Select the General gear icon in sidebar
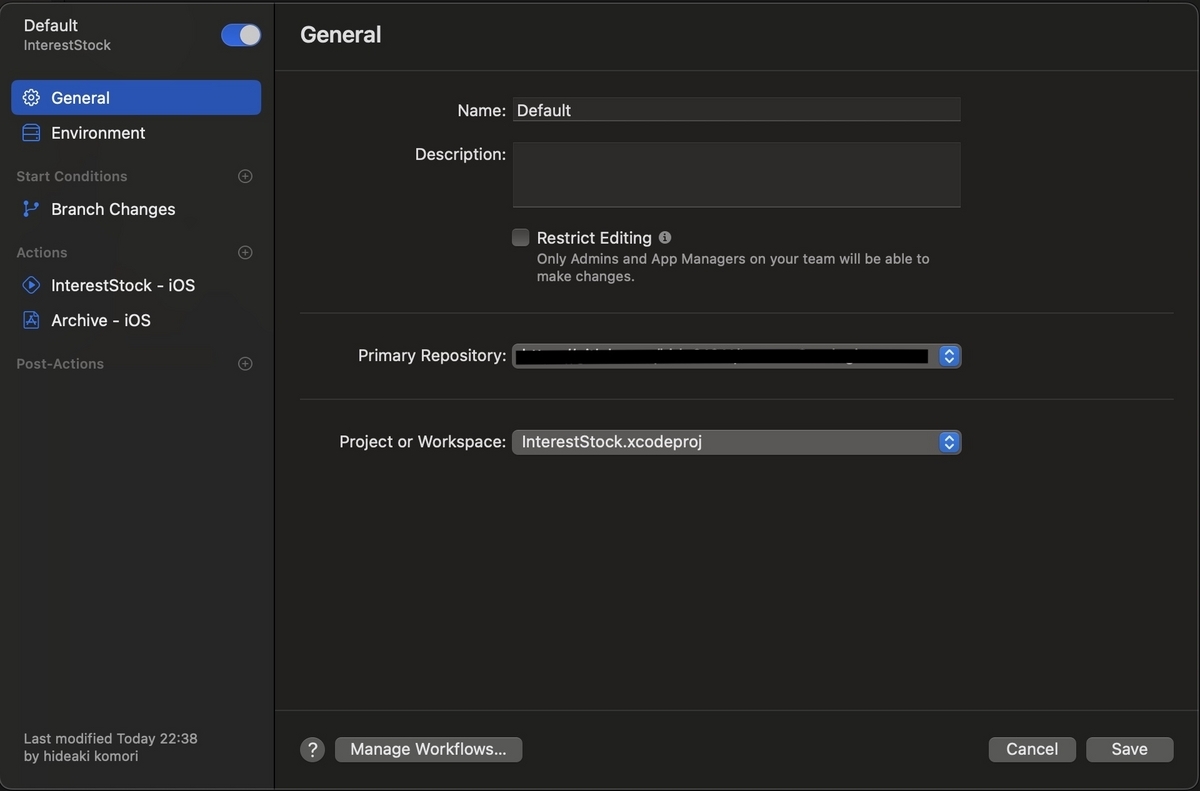This screenshot has height=791, width=1200. [31, 98]
